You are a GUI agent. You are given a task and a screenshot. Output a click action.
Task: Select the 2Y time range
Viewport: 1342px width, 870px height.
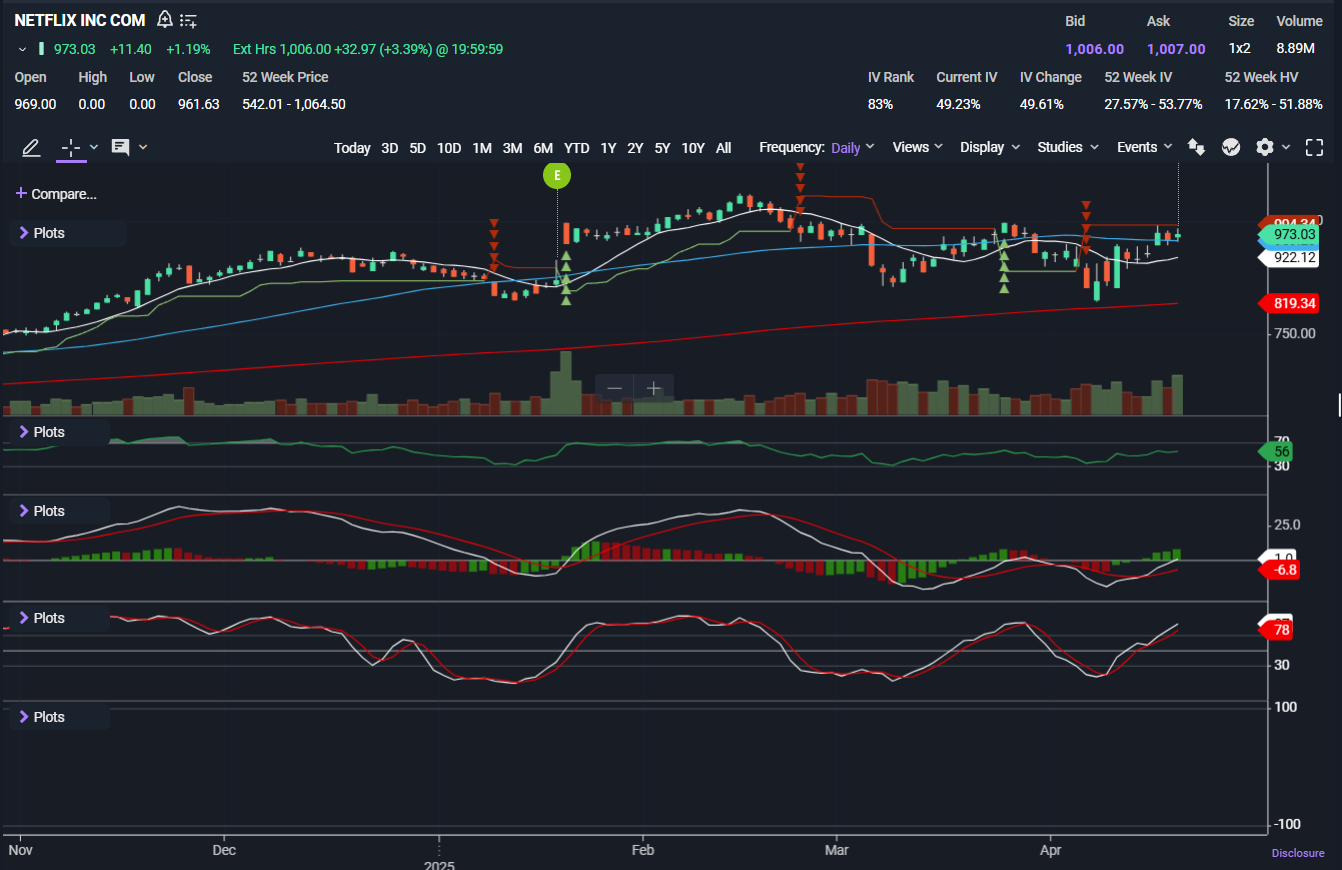click(x=635, y=148)
